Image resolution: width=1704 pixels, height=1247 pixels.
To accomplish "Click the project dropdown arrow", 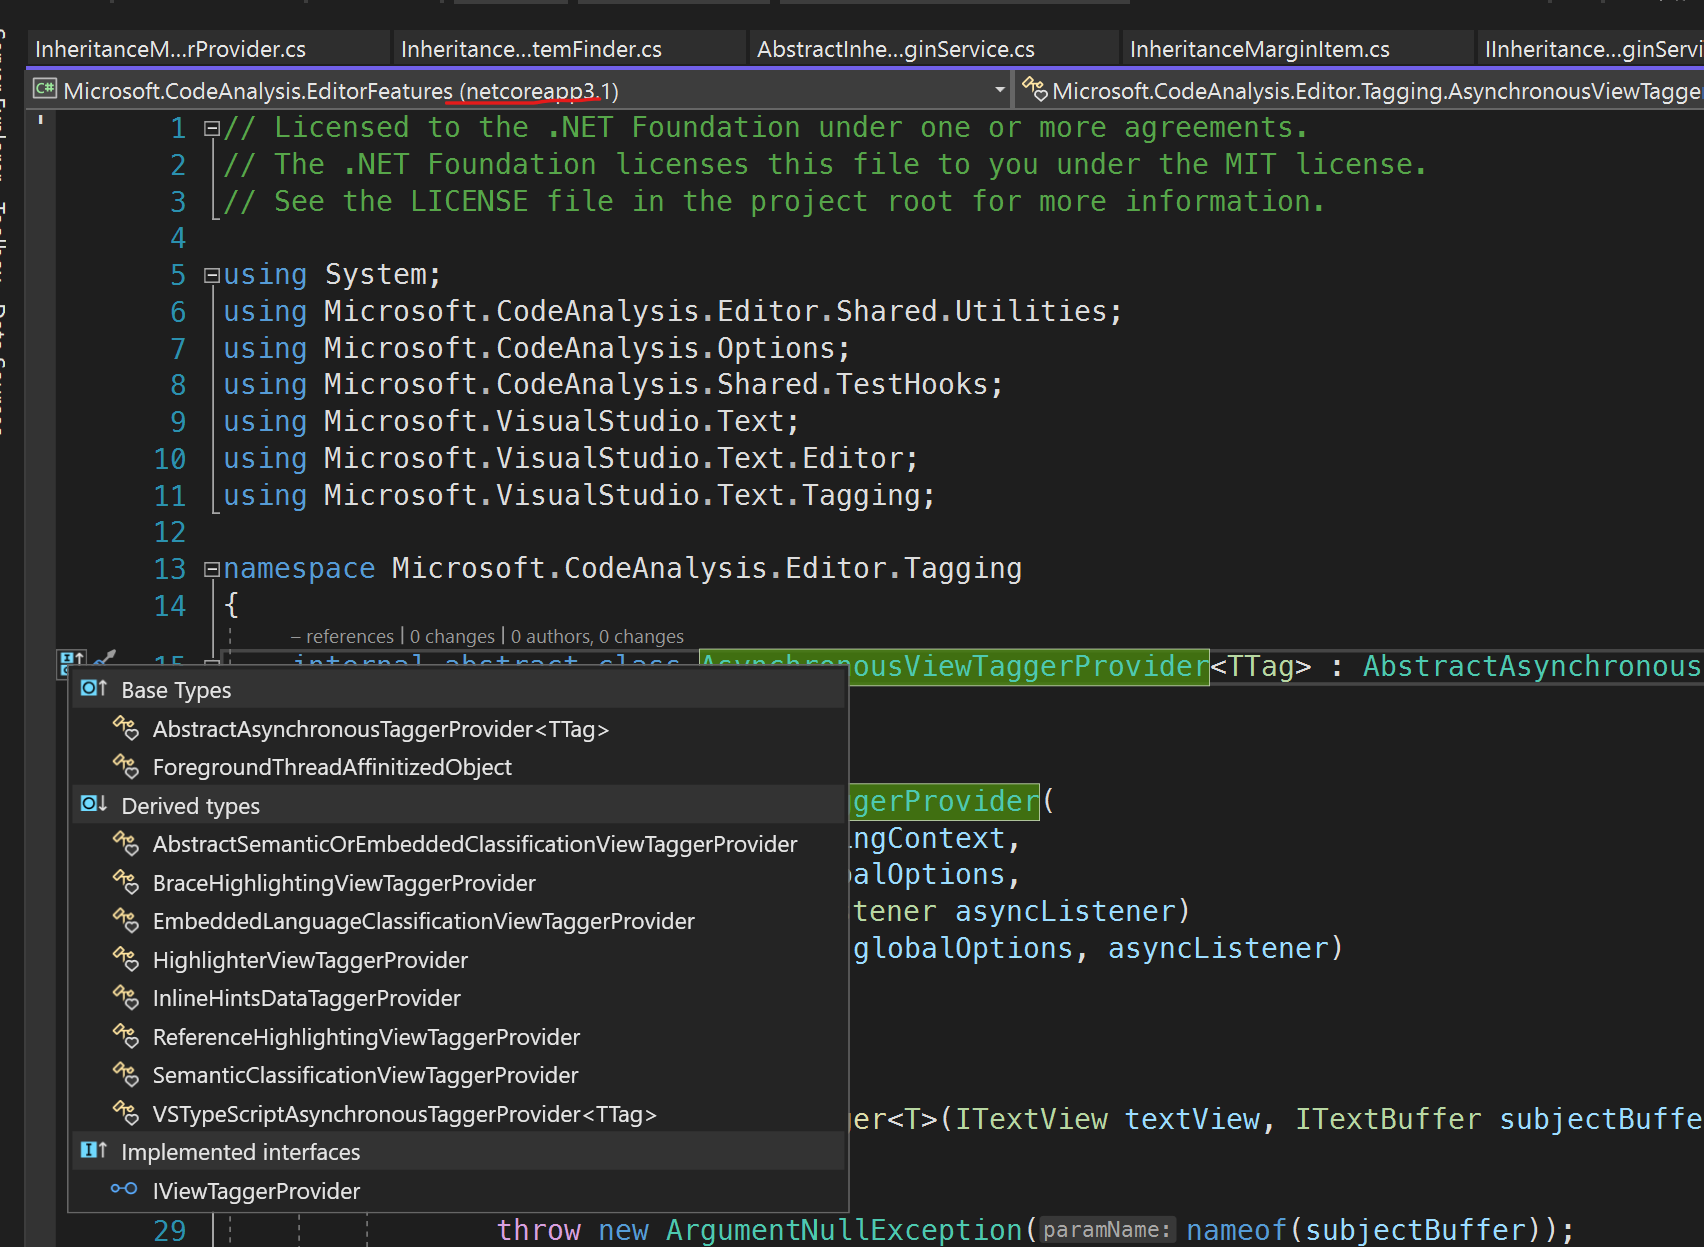I will click(999, 90).
